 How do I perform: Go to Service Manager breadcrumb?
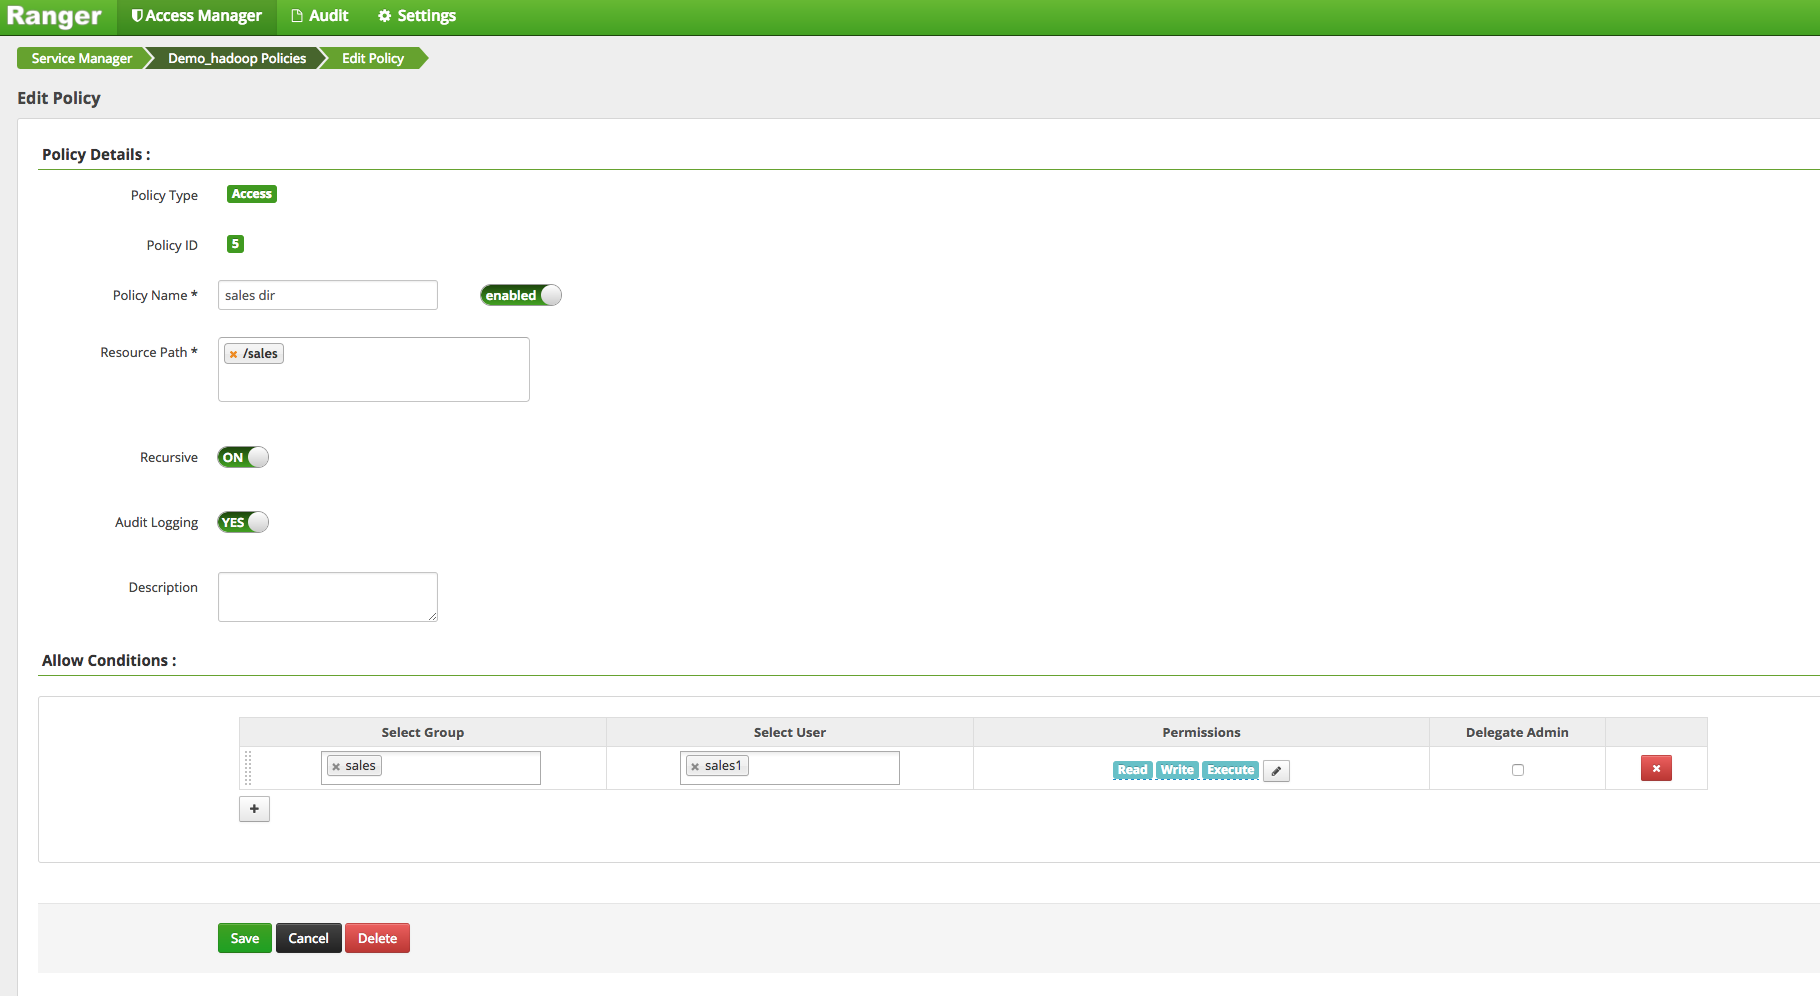coord(81,58)
